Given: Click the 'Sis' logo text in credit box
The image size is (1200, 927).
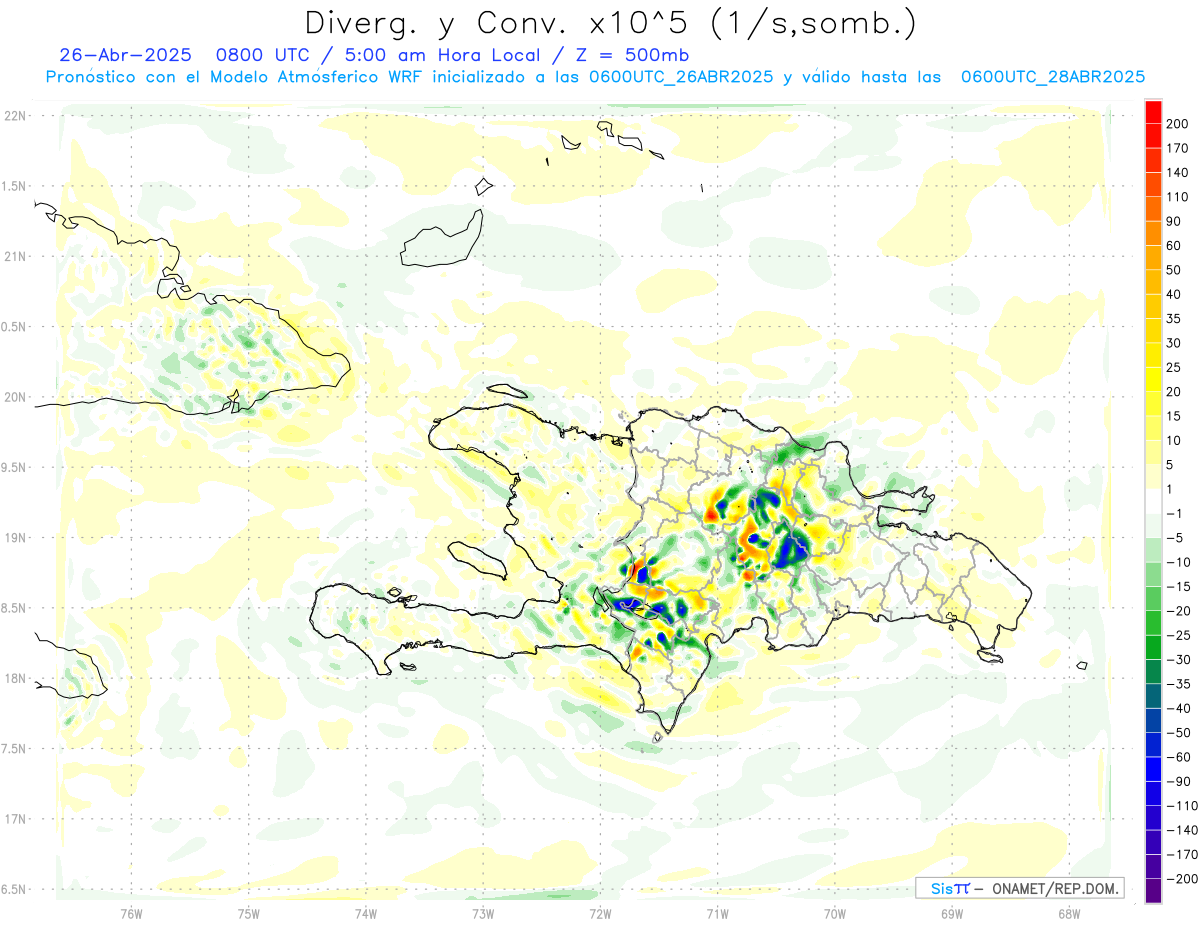Looking at the screenshot, I should point(940,888).
